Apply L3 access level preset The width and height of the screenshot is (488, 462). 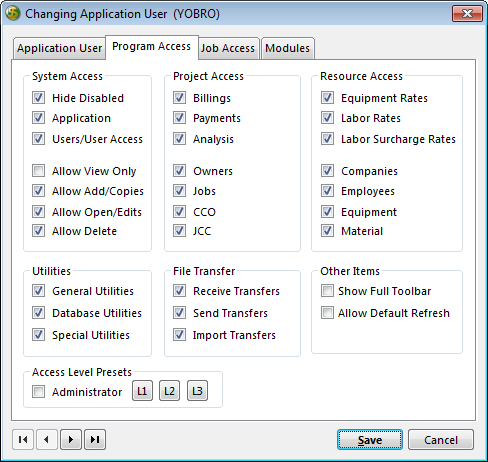tap(197, 391)
